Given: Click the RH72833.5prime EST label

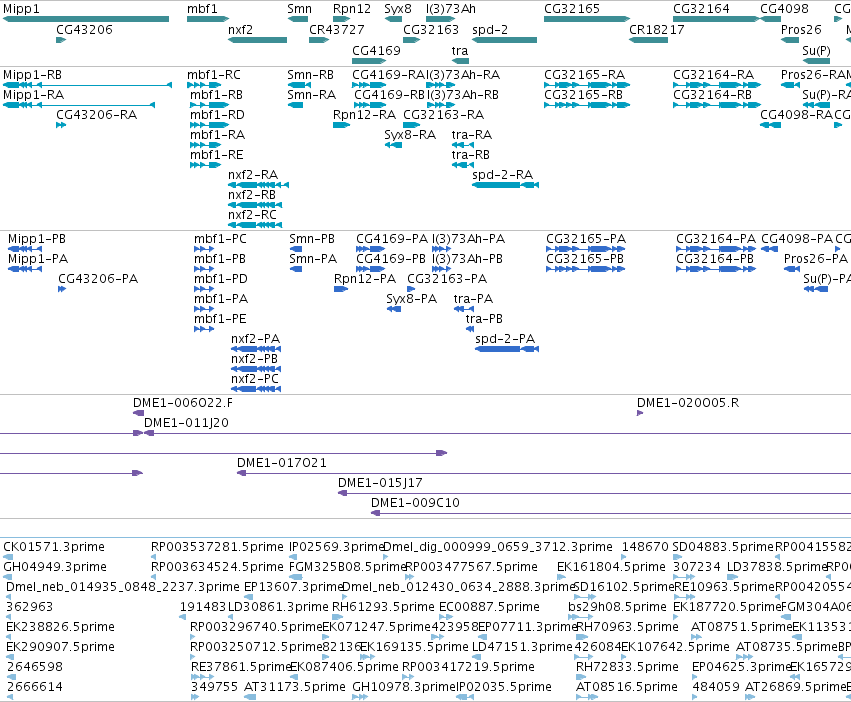Looking at the screenshot, I should [x=627, y=666].
